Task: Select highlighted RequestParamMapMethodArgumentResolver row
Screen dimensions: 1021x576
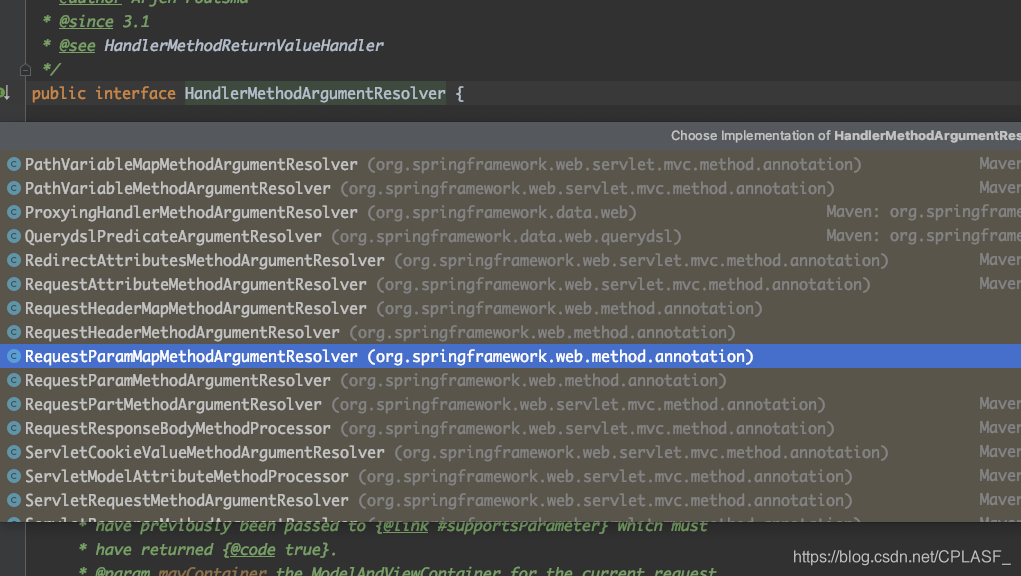Action: (x=510, y=357)
